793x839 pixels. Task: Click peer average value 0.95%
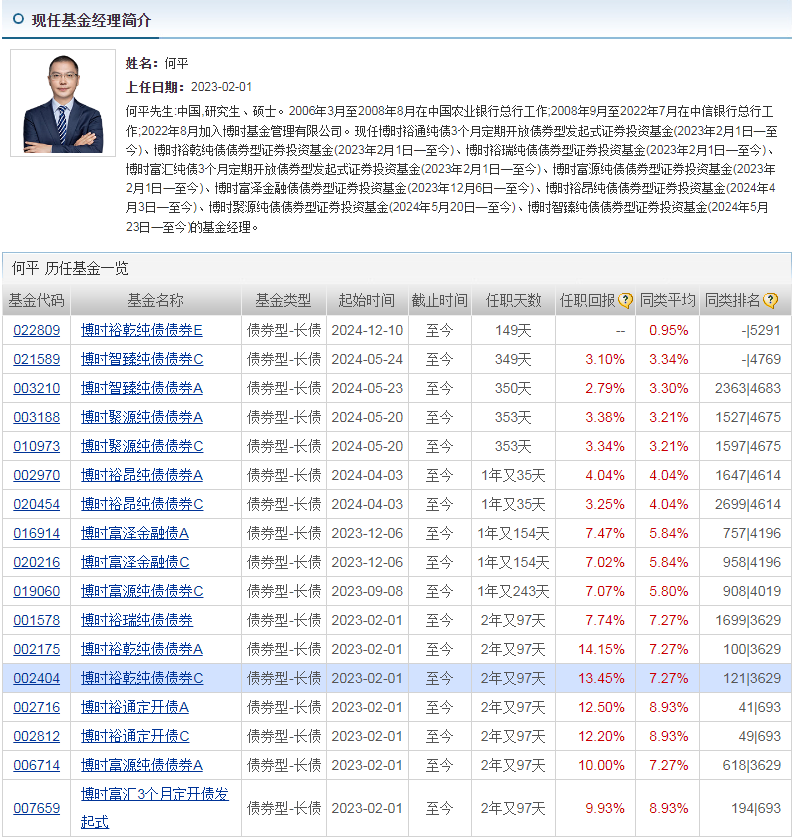point(668,330)
